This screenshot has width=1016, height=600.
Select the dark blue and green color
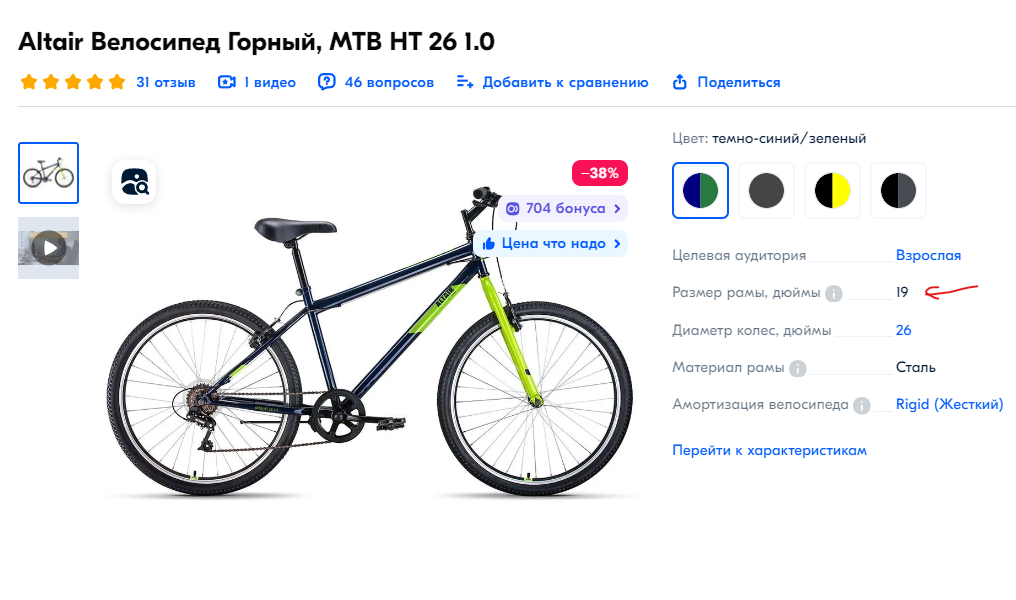tap(700, 190)
